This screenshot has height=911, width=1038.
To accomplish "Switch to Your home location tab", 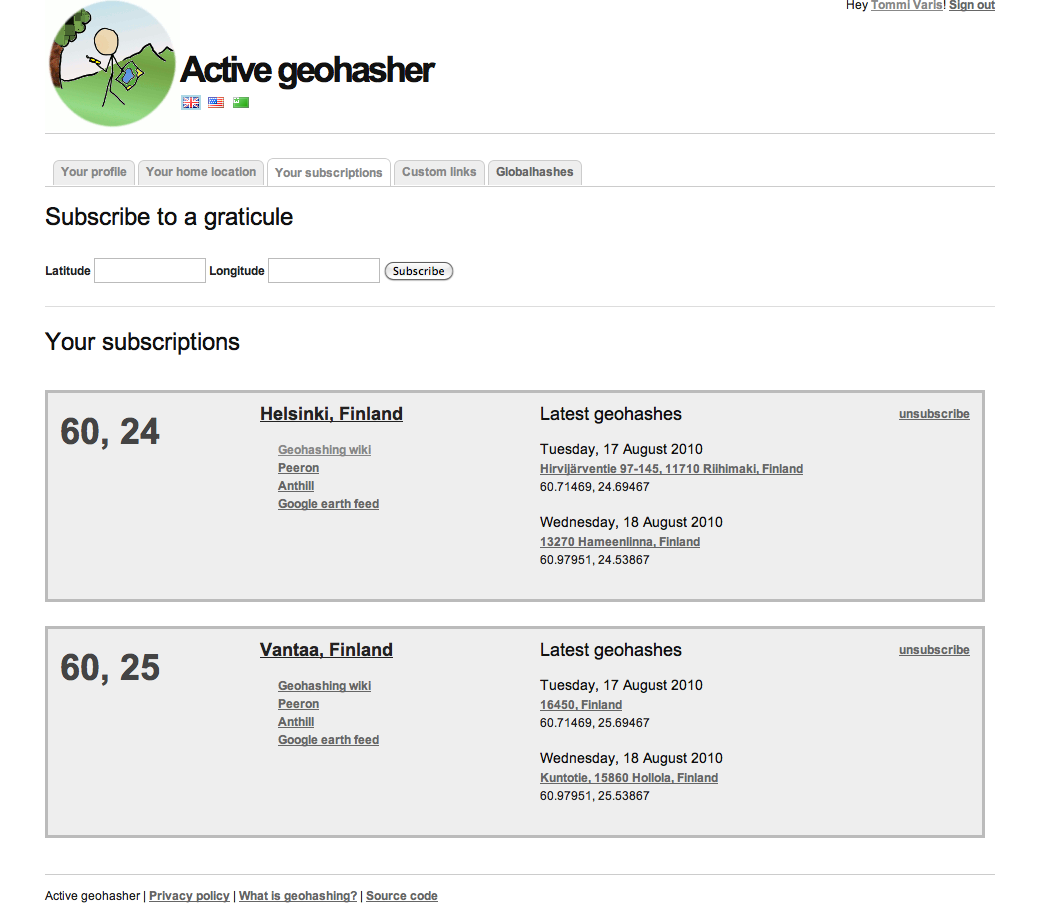I will click(201, 172).
